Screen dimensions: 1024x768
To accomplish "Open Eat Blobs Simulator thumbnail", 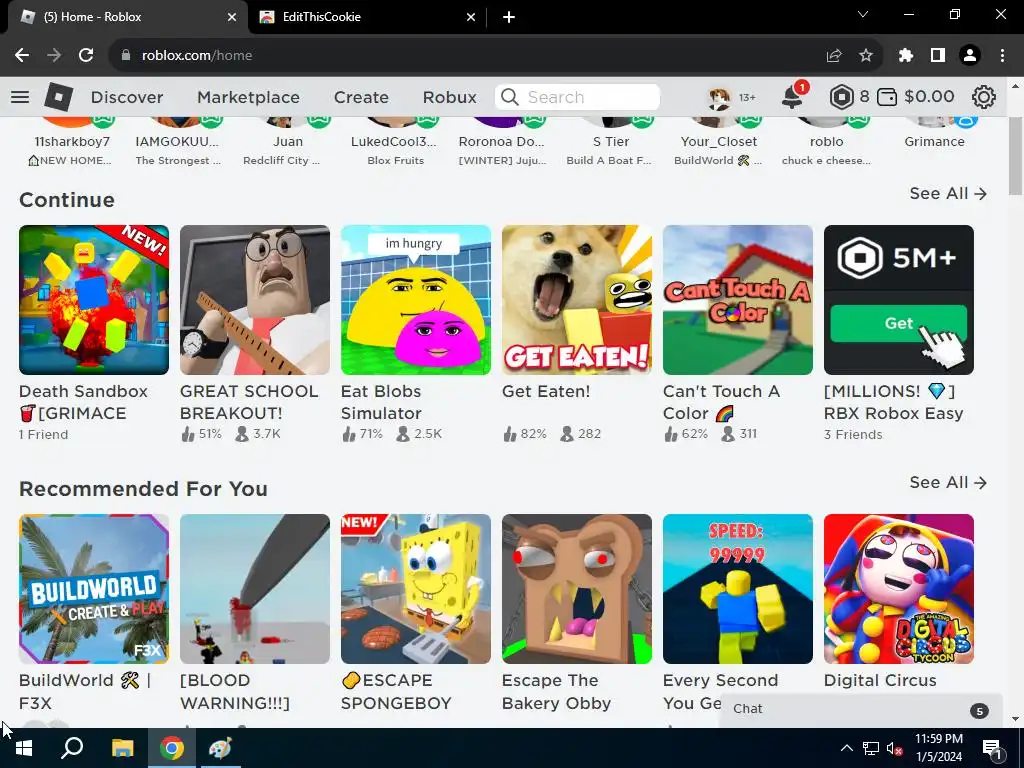I will coord(415,300).
